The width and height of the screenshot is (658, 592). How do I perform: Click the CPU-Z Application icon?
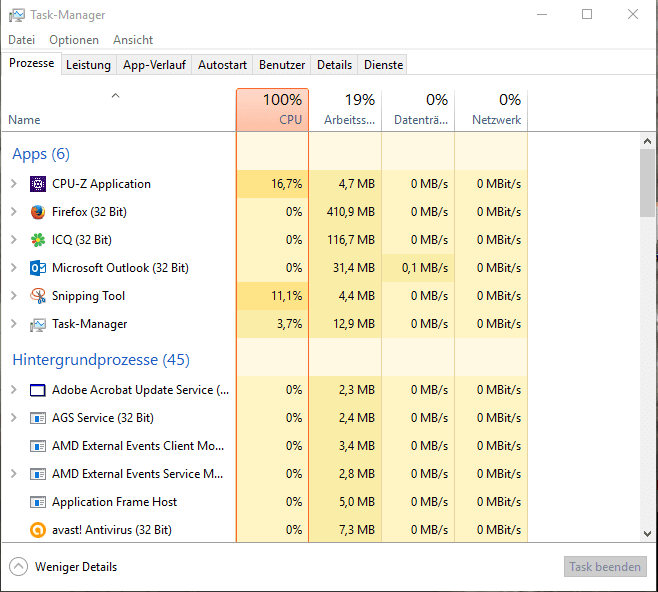[x=38, y=184]
